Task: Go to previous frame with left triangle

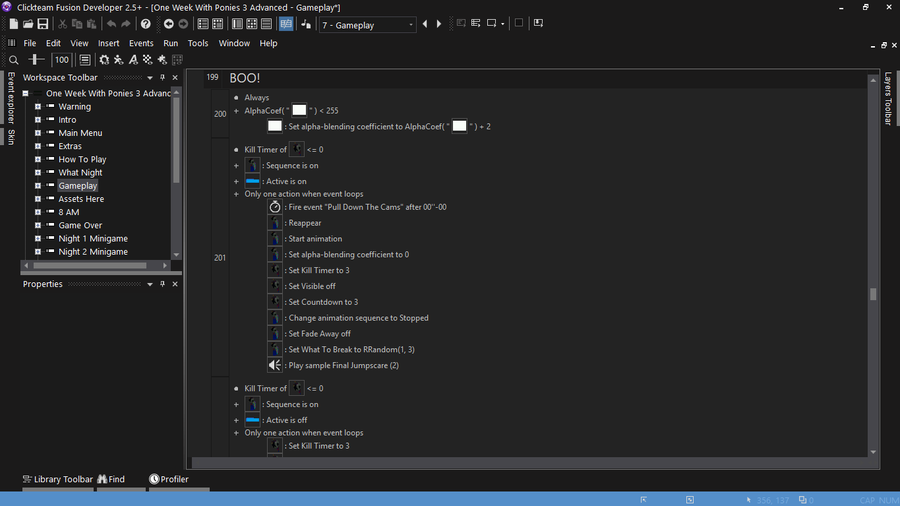Action: [x=425, y=24]
